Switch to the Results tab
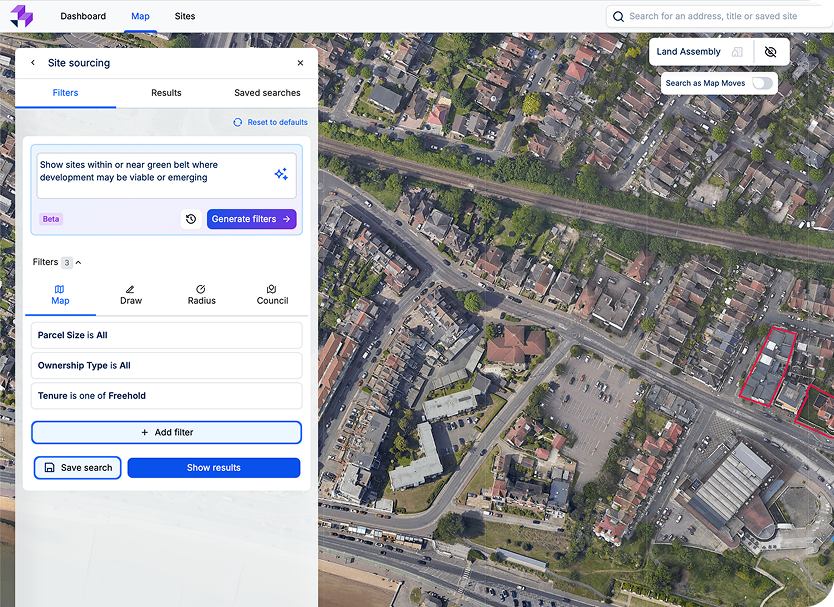This screenshot has width=834, height=607. tap(166, 93)
